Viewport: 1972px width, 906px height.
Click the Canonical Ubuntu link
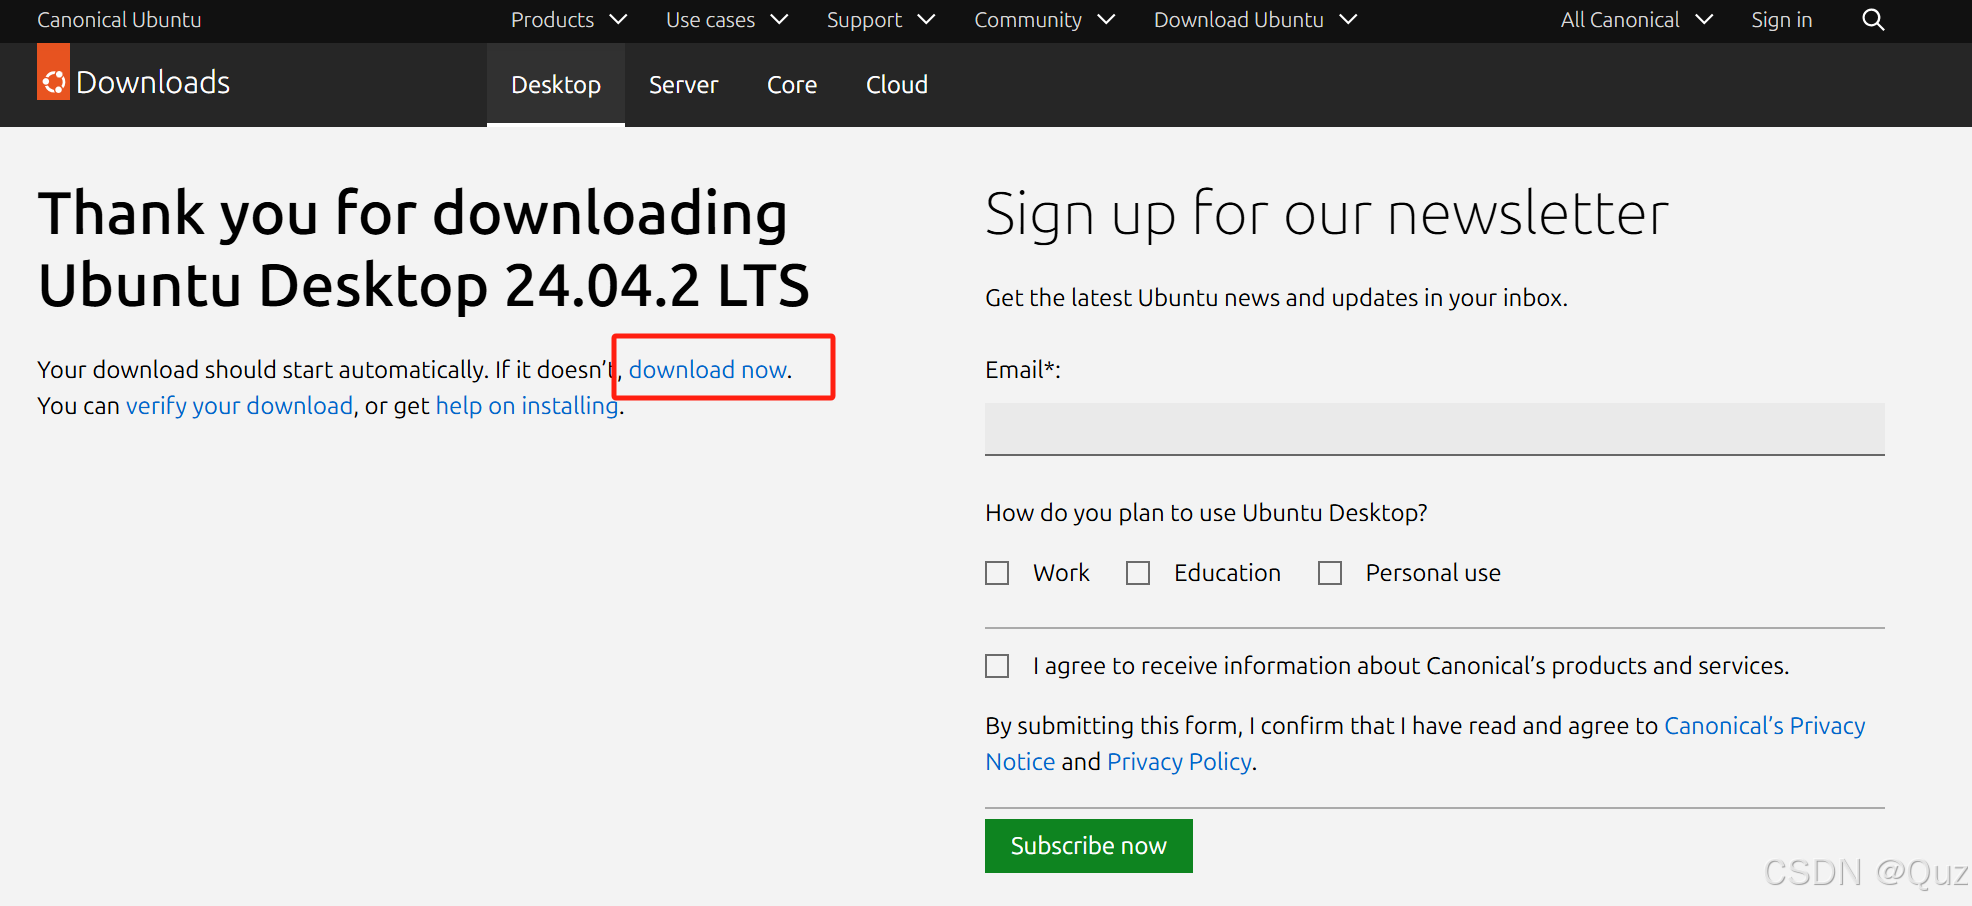(x=119, y=20)
